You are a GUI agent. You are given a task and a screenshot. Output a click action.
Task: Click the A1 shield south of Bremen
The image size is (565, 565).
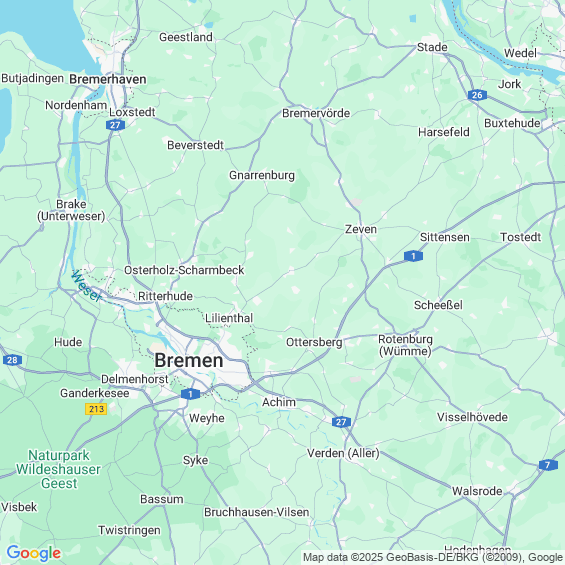pyautogui.click(x=191, y=394)
